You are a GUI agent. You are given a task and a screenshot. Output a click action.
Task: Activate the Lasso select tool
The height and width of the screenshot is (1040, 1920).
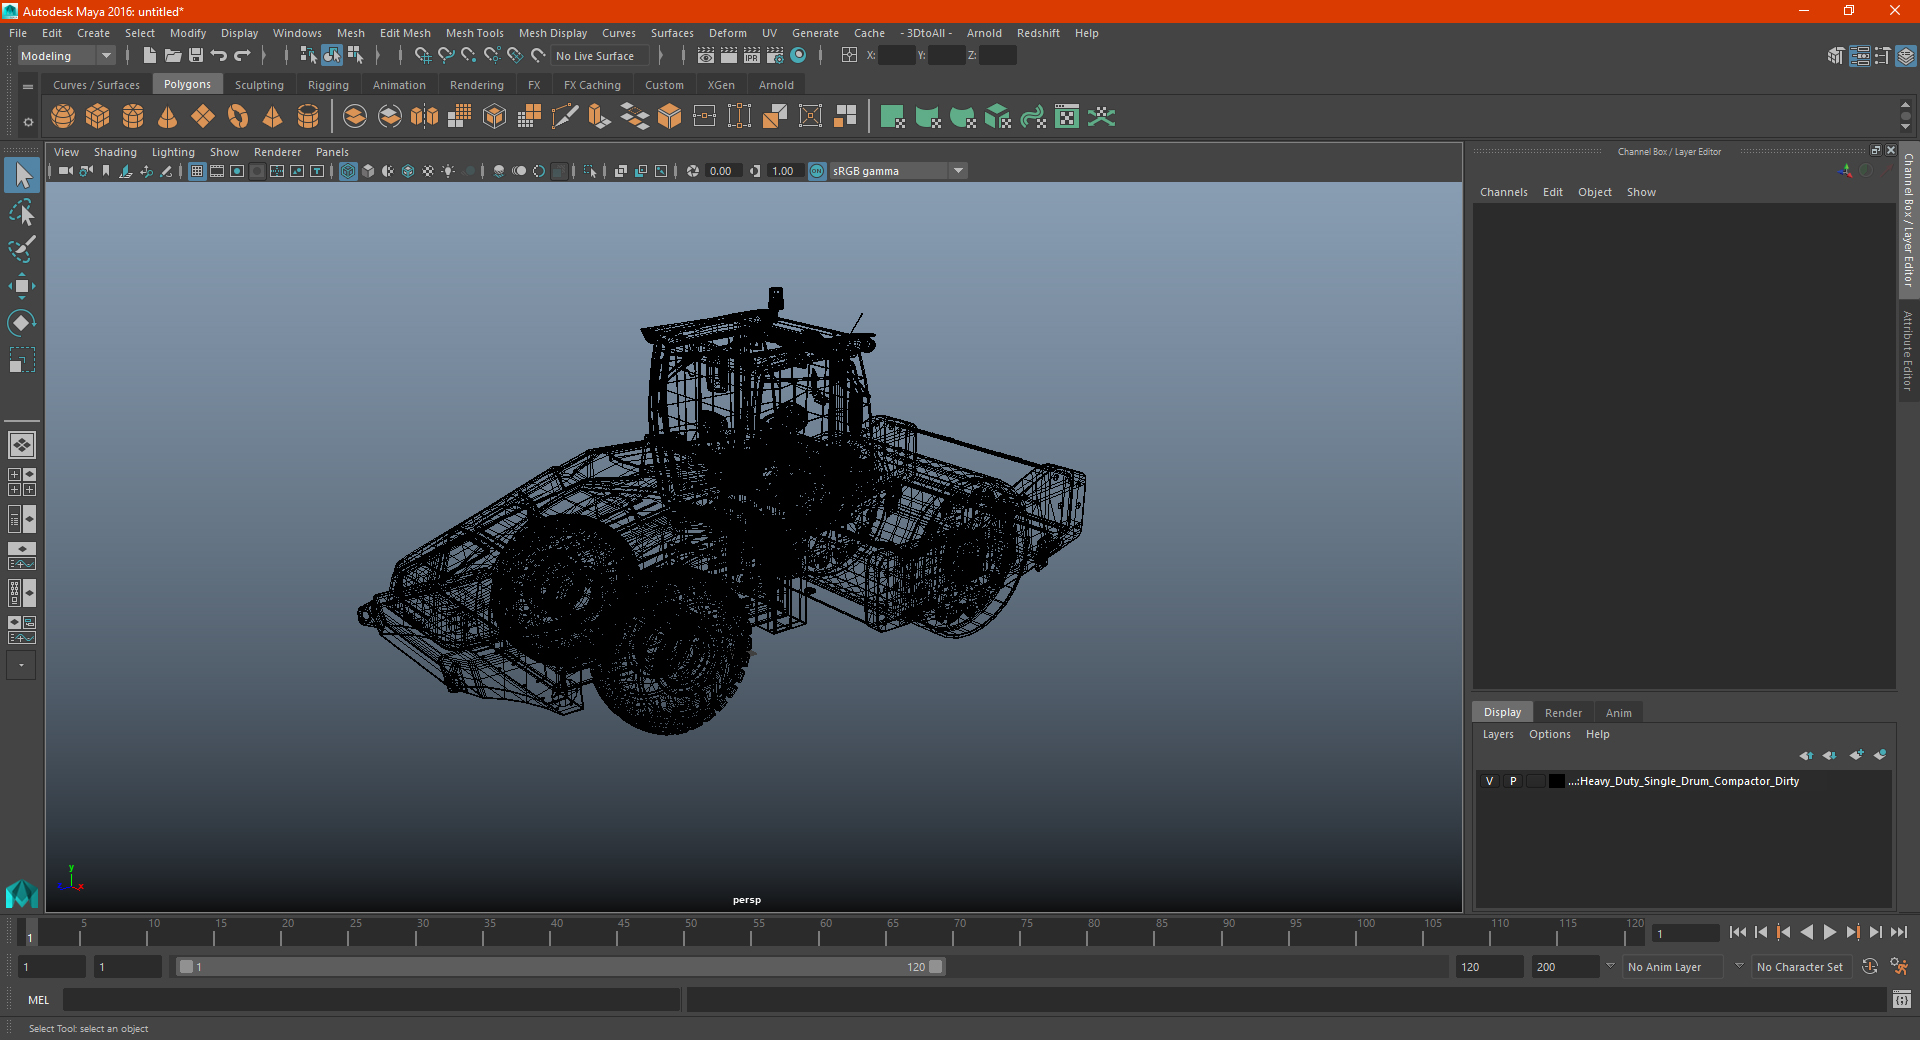pyautogui.click(x=22, y=213)
